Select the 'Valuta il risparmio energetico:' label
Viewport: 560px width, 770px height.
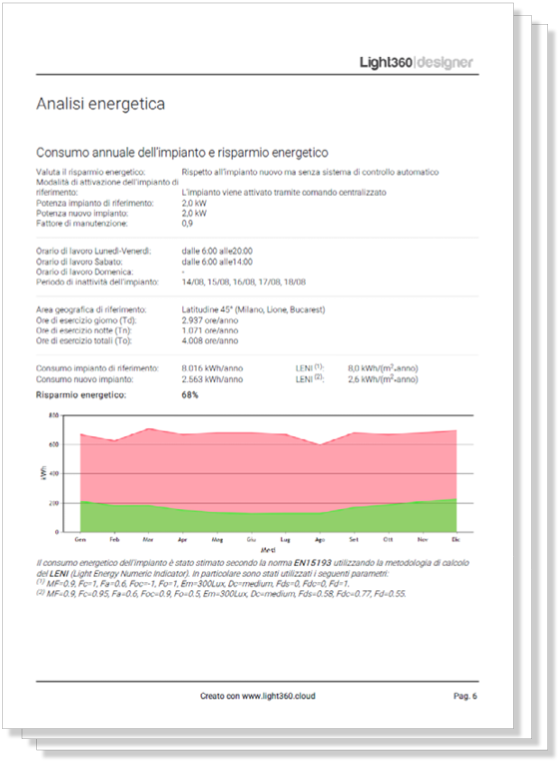[90, 172]
